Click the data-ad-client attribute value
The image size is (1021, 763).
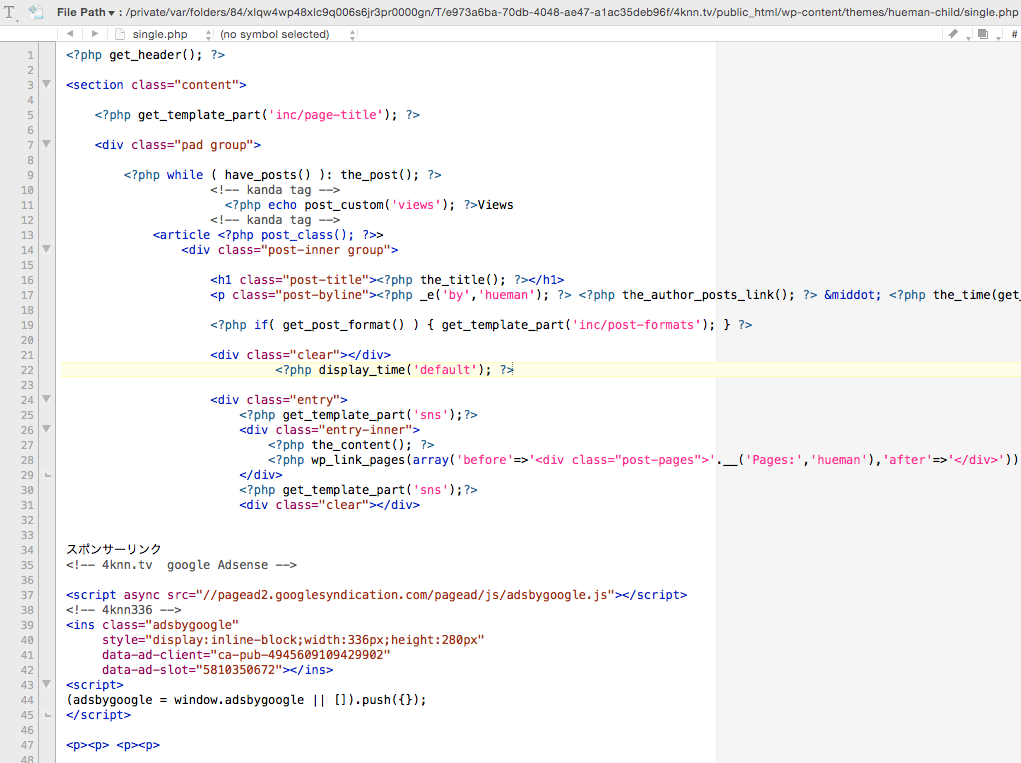[x=303, y=655]
